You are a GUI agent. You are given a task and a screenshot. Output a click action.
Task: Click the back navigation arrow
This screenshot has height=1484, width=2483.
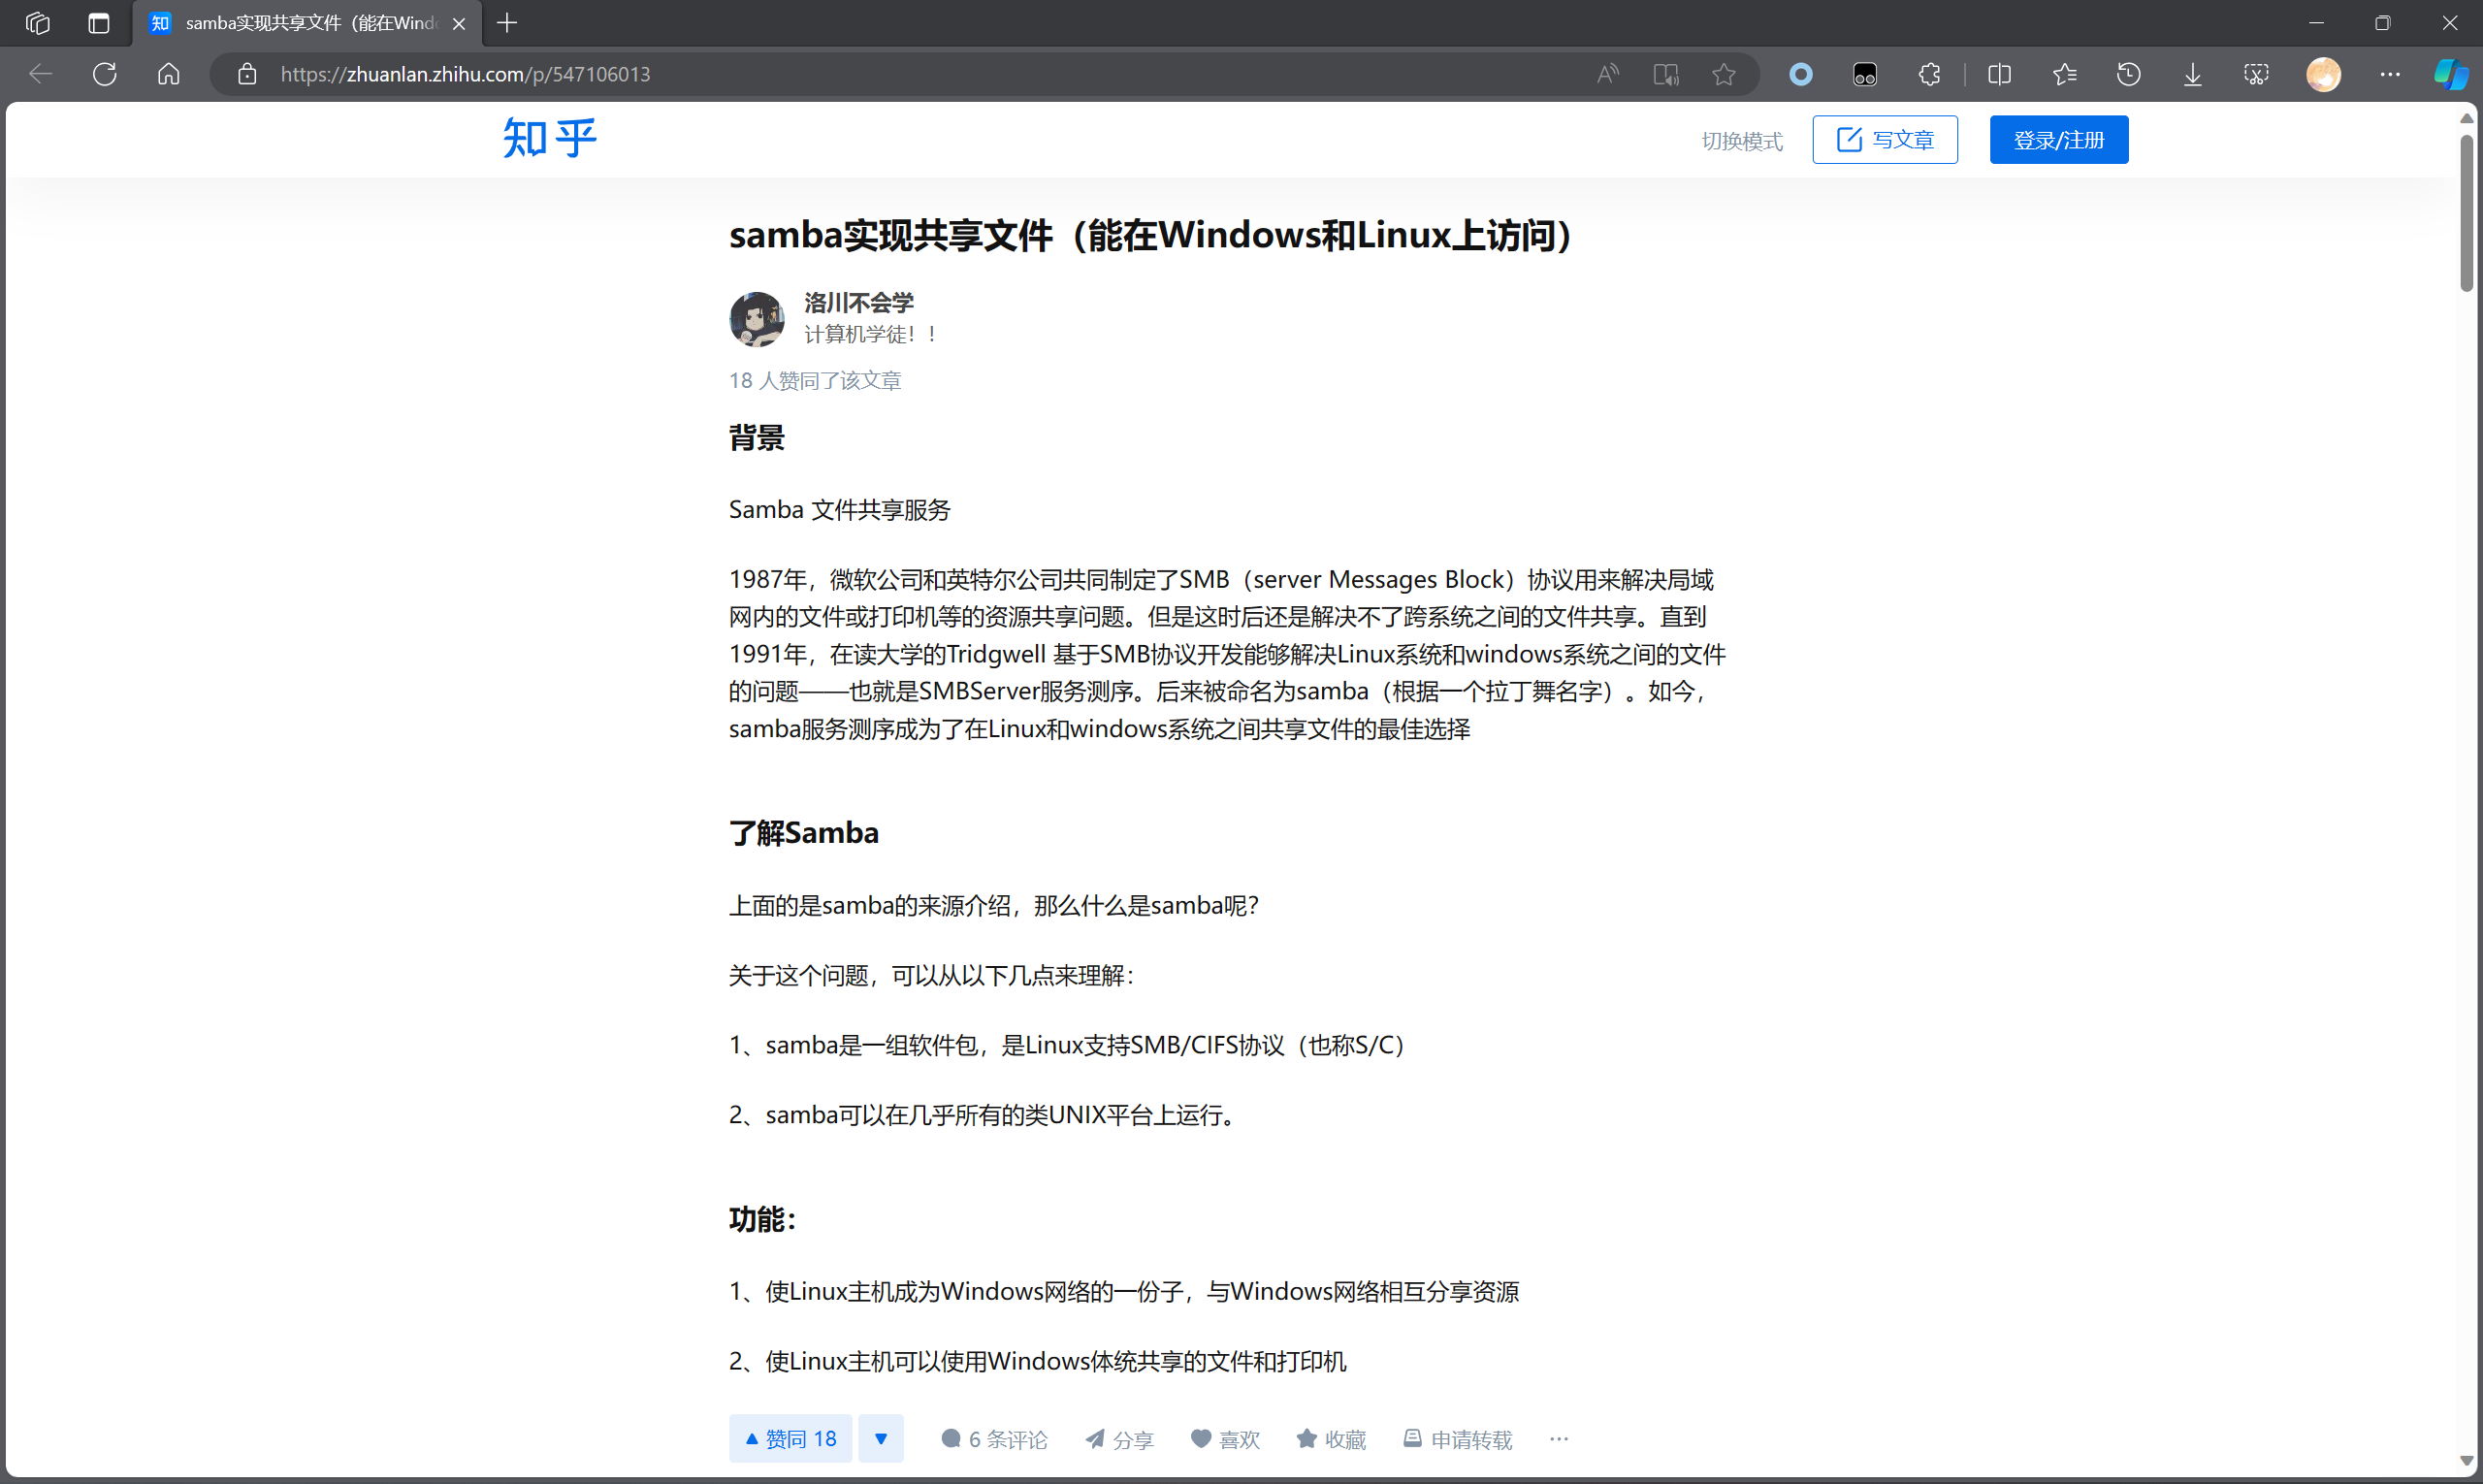tap(41, 74)
